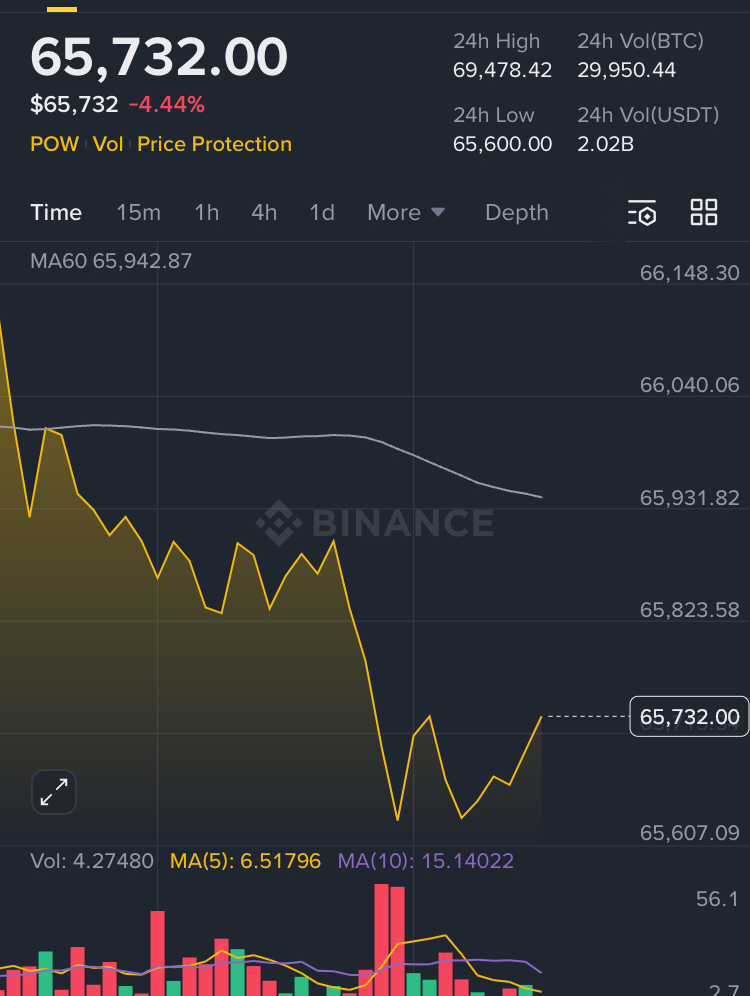Viewport: 750px width, 996px height.
Task: Choose the 1d interval
Action: pos(322,212)
